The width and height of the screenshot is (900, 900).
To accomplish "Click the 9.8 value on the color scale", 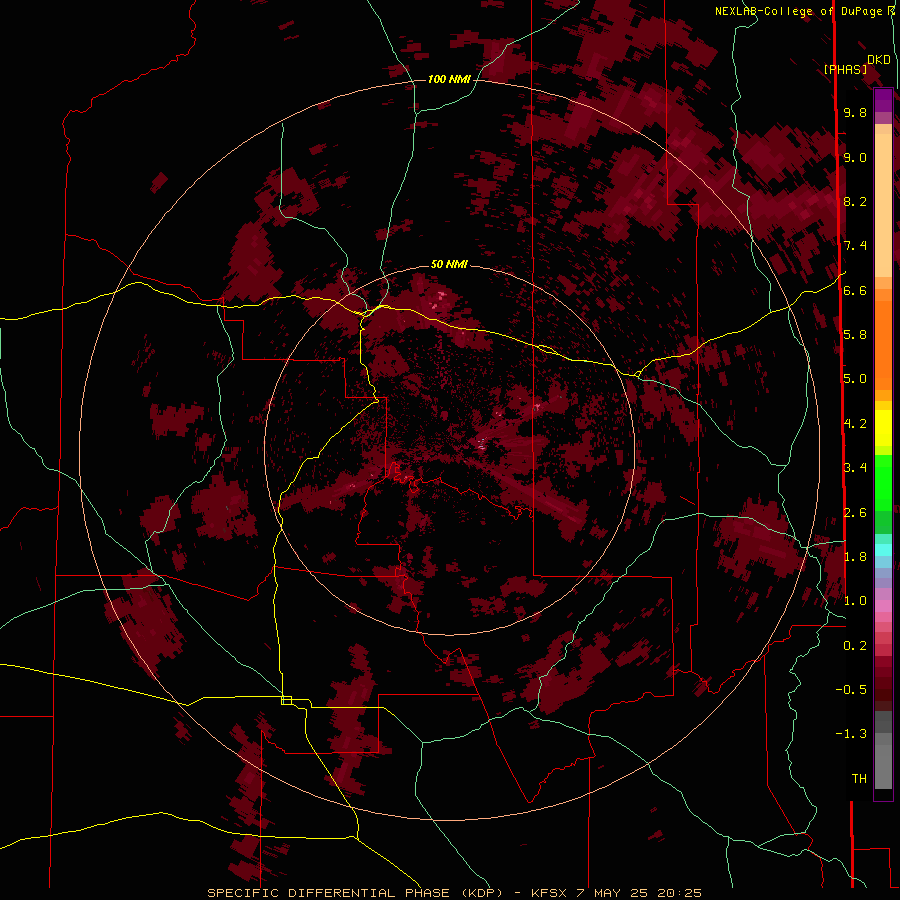I will tap(855, 112).
